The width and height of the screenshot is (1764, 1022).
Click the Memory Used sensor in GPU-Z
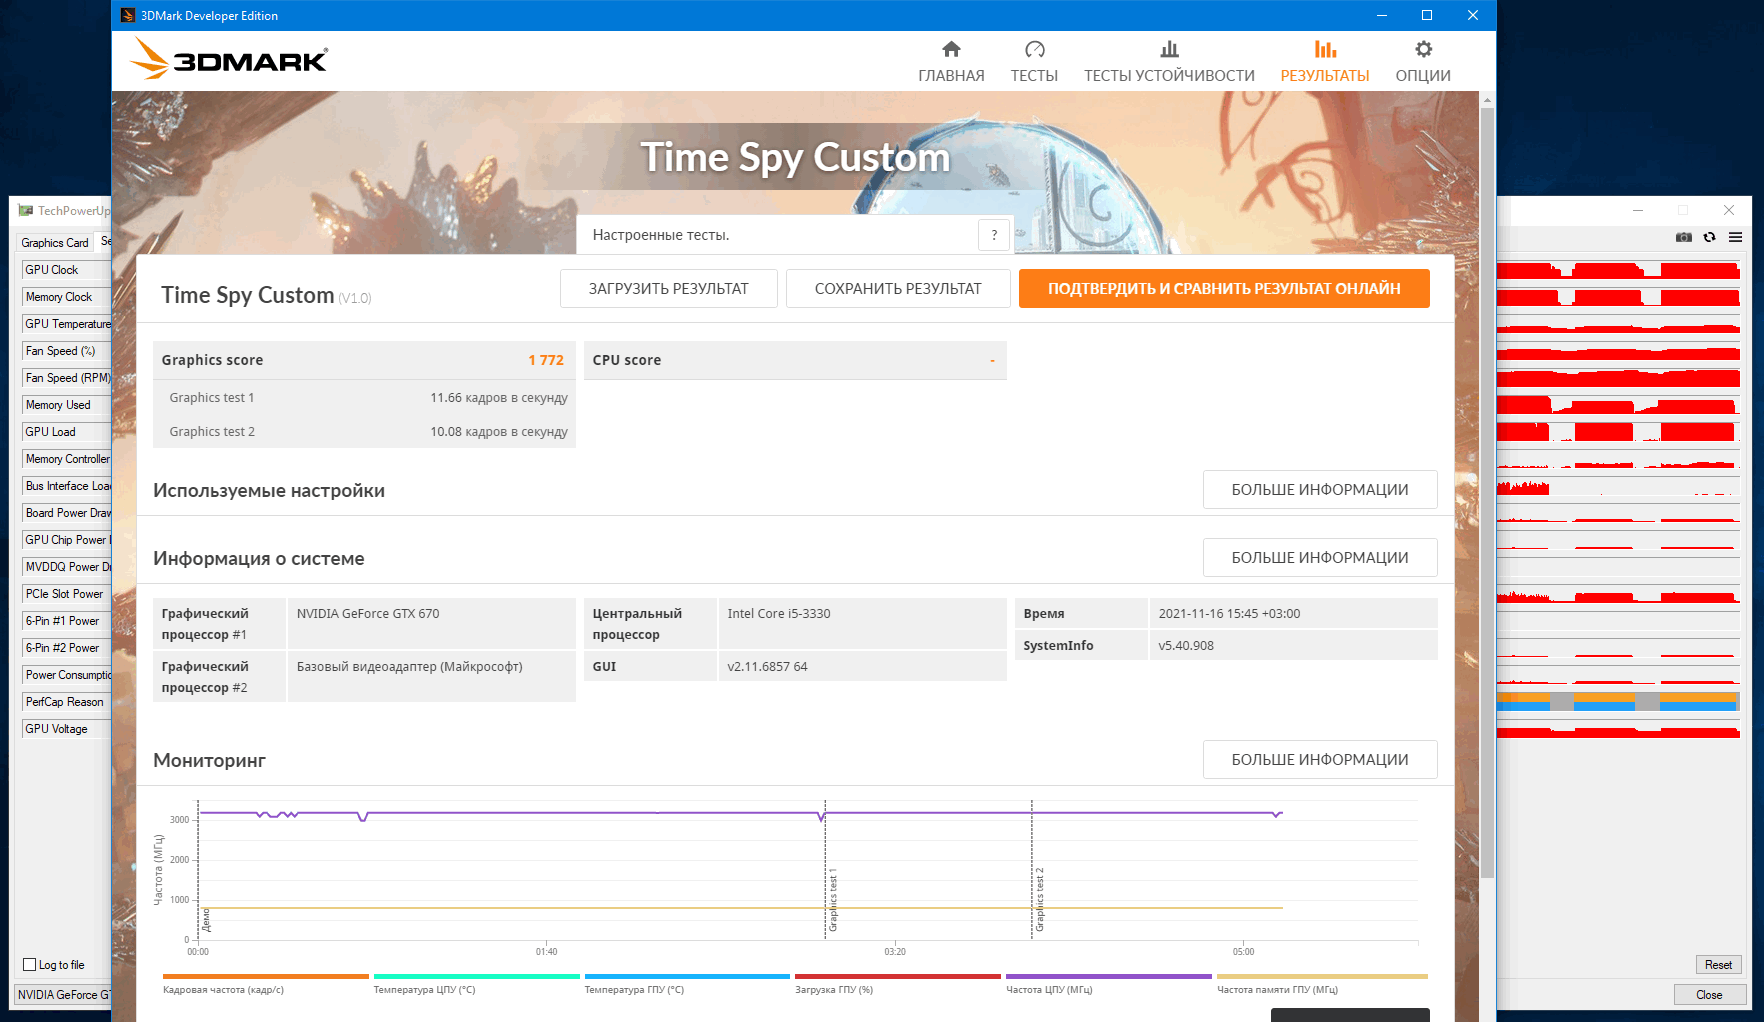coord(66,405)
